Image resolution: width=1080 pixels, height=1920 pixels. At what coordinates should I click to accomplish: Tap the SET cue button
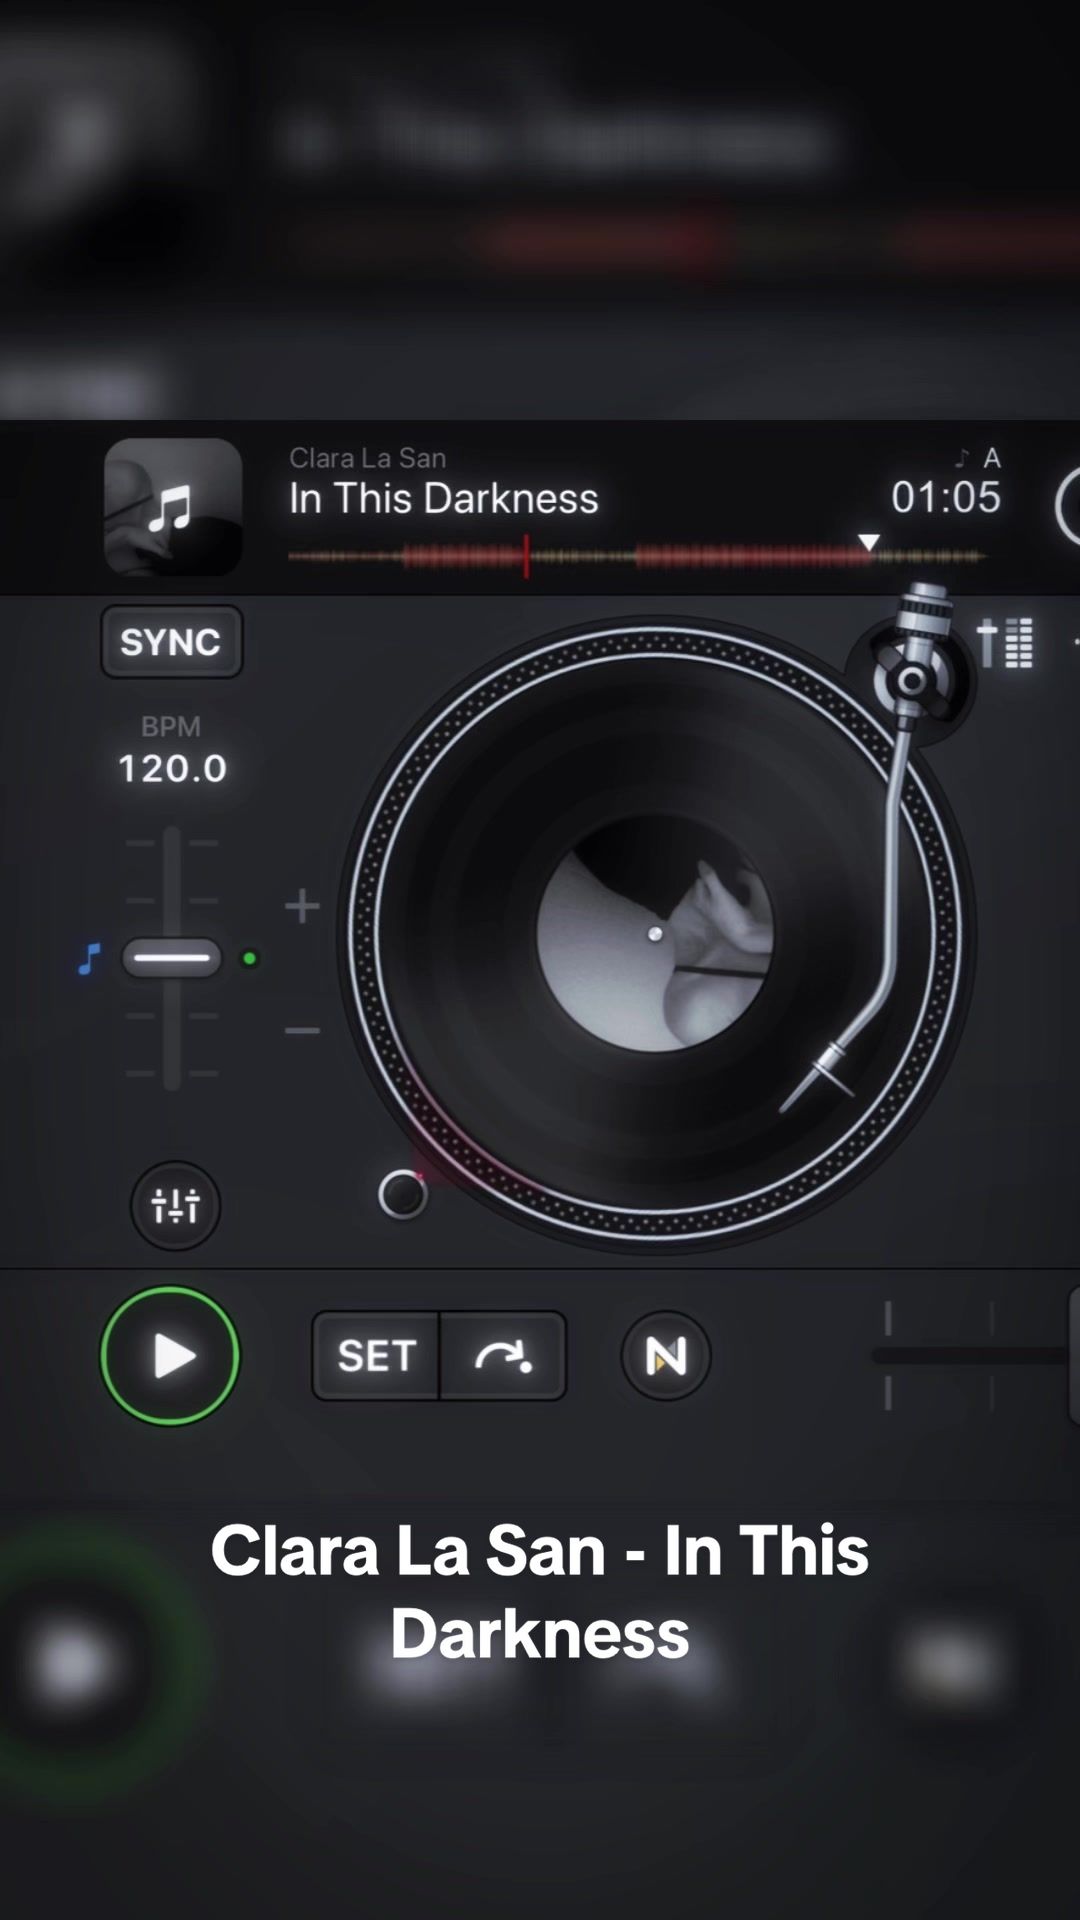376,1356
